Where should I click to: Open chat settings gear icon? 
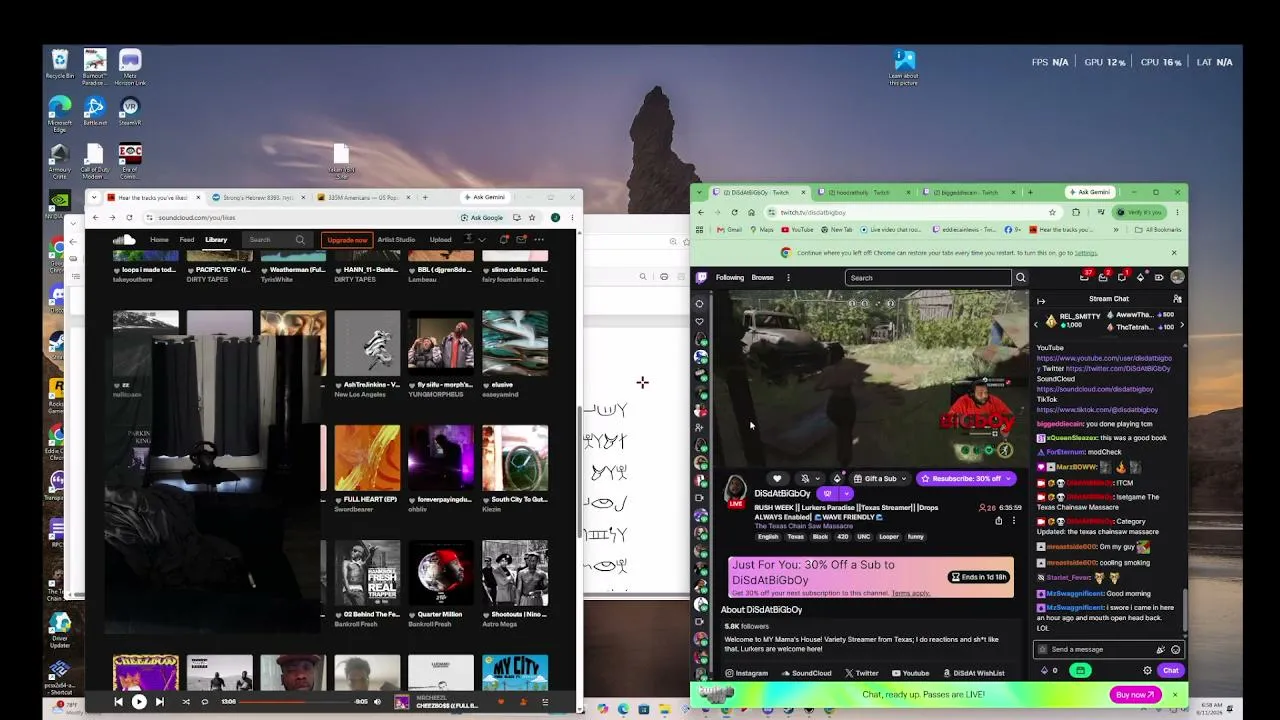pyautogui.click(x=1147, y=670)
